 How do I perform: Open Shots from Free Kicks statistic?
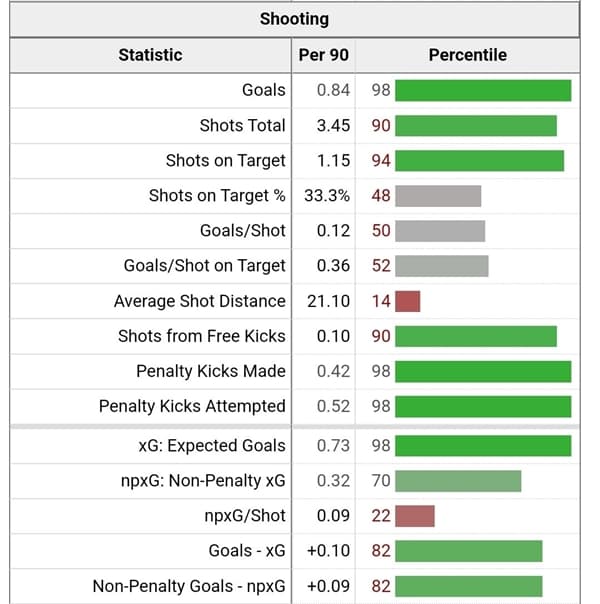point(202,336)
